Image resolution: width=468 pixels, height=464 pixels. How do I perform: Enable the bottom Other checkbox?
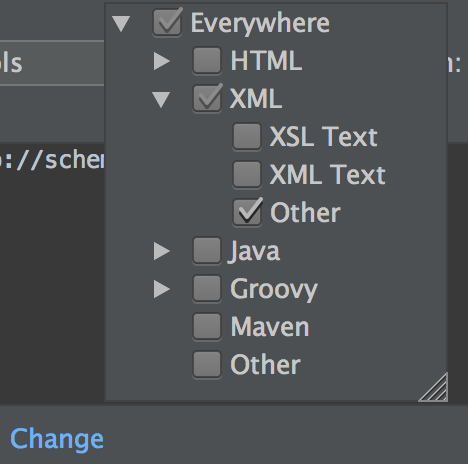pos(207,365)
